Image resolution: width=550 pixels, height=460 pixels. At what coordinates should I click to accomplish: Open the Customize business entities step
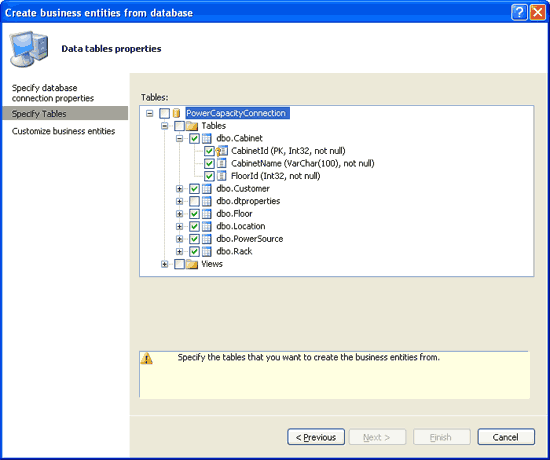tap(63, 131)
